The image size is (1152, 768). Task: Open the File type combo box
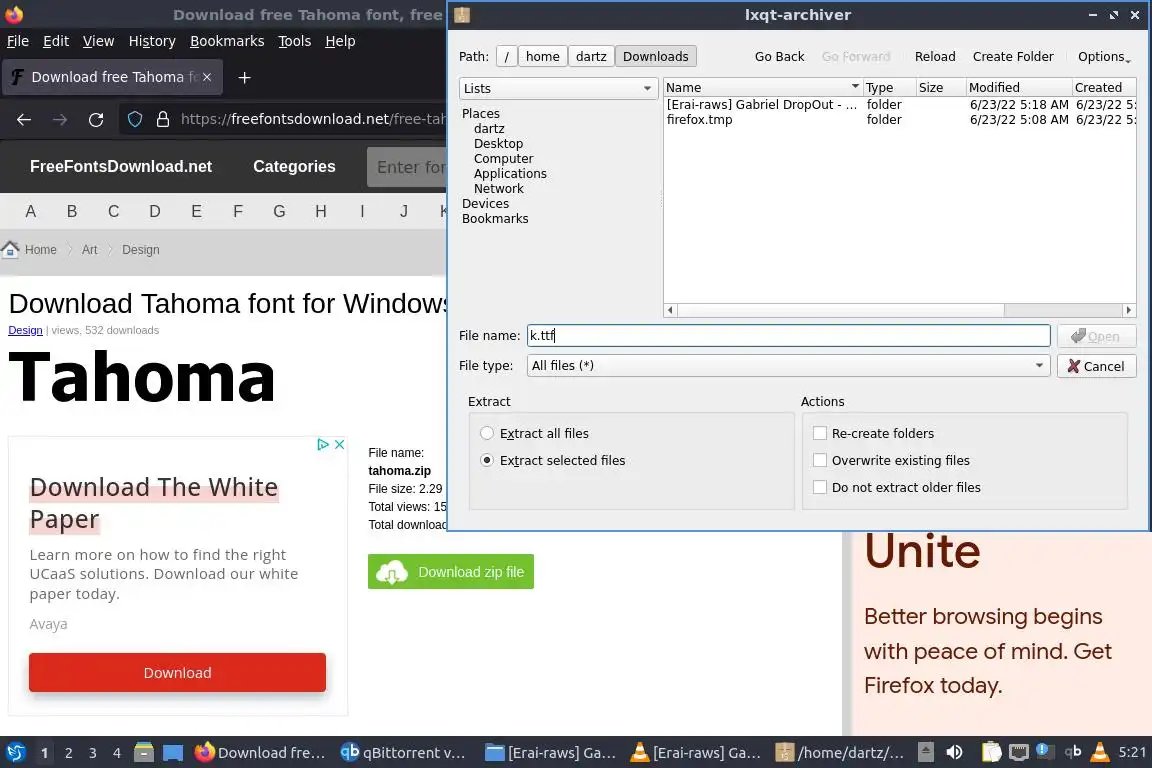pyautogui.click(x=788, y=365)
